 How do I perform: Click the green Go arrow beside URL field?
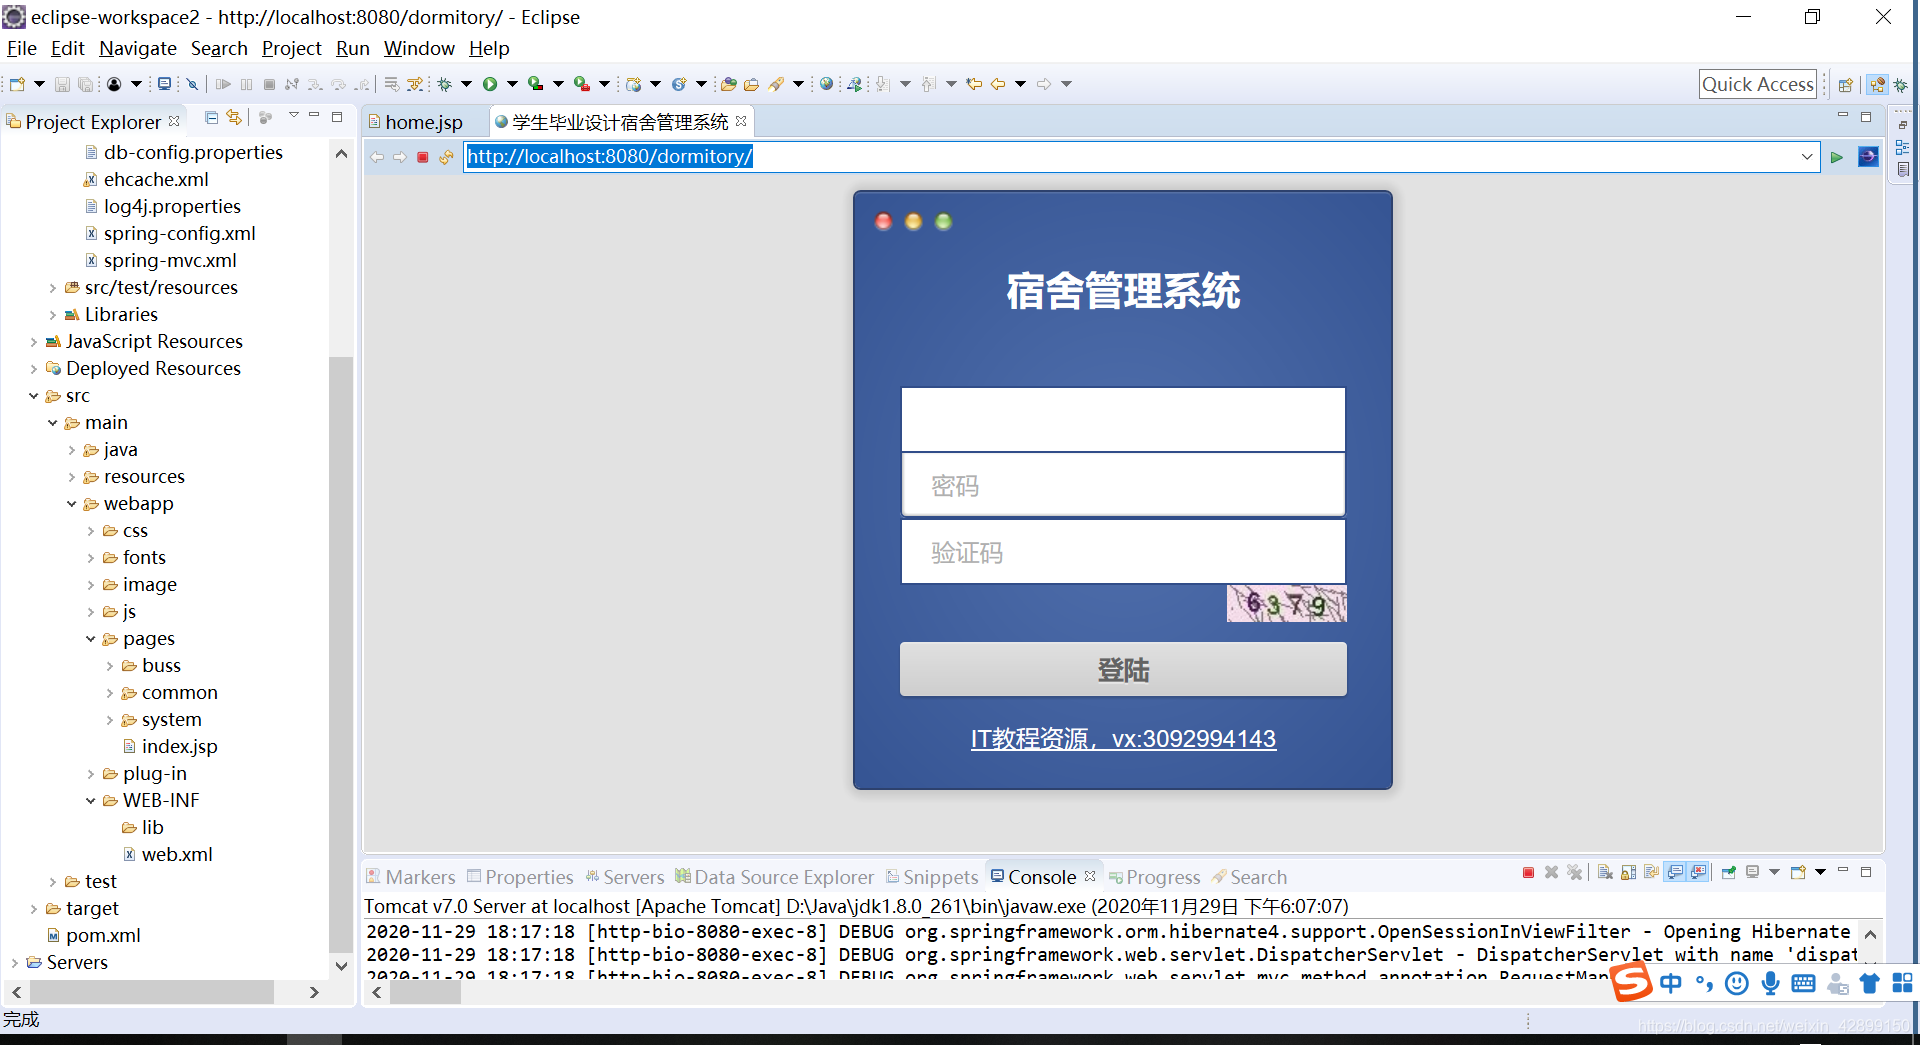[x=1836, y=157]
